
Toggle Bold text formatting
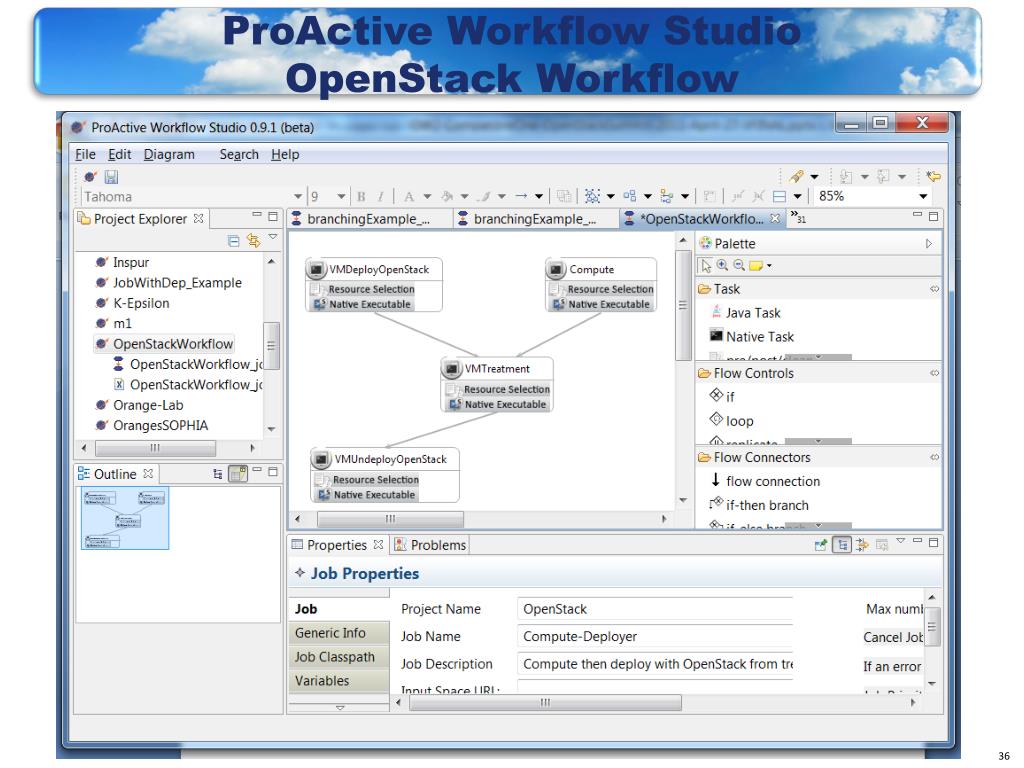tap(361, 196)
